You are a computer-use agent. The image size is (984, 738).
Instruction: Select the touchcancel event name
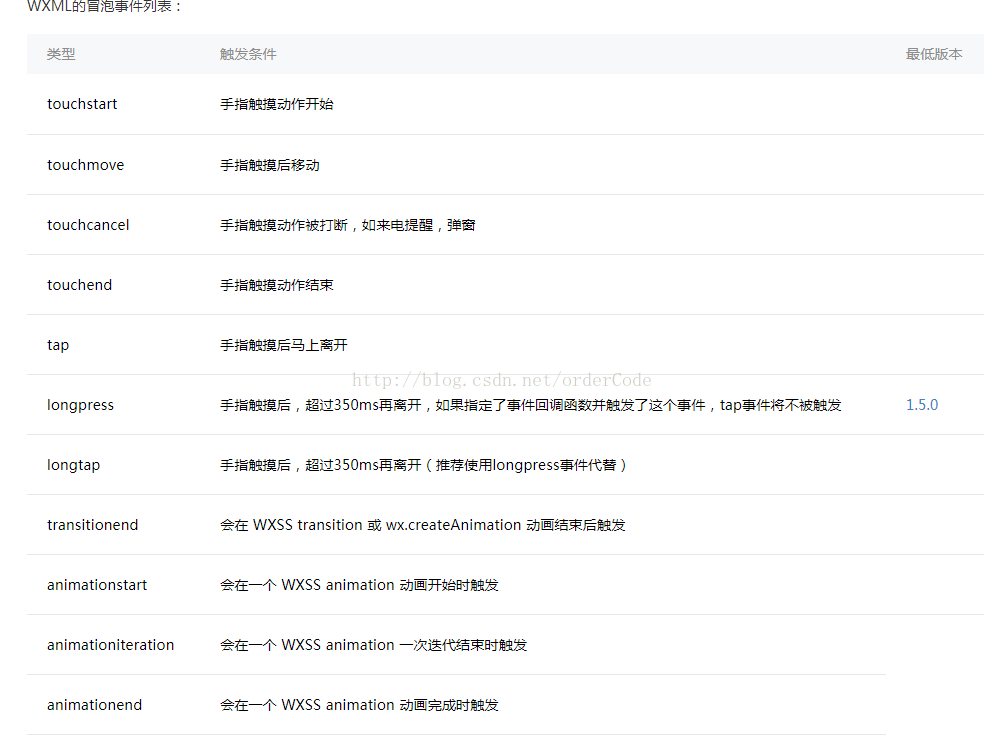[x=88, y=225]
